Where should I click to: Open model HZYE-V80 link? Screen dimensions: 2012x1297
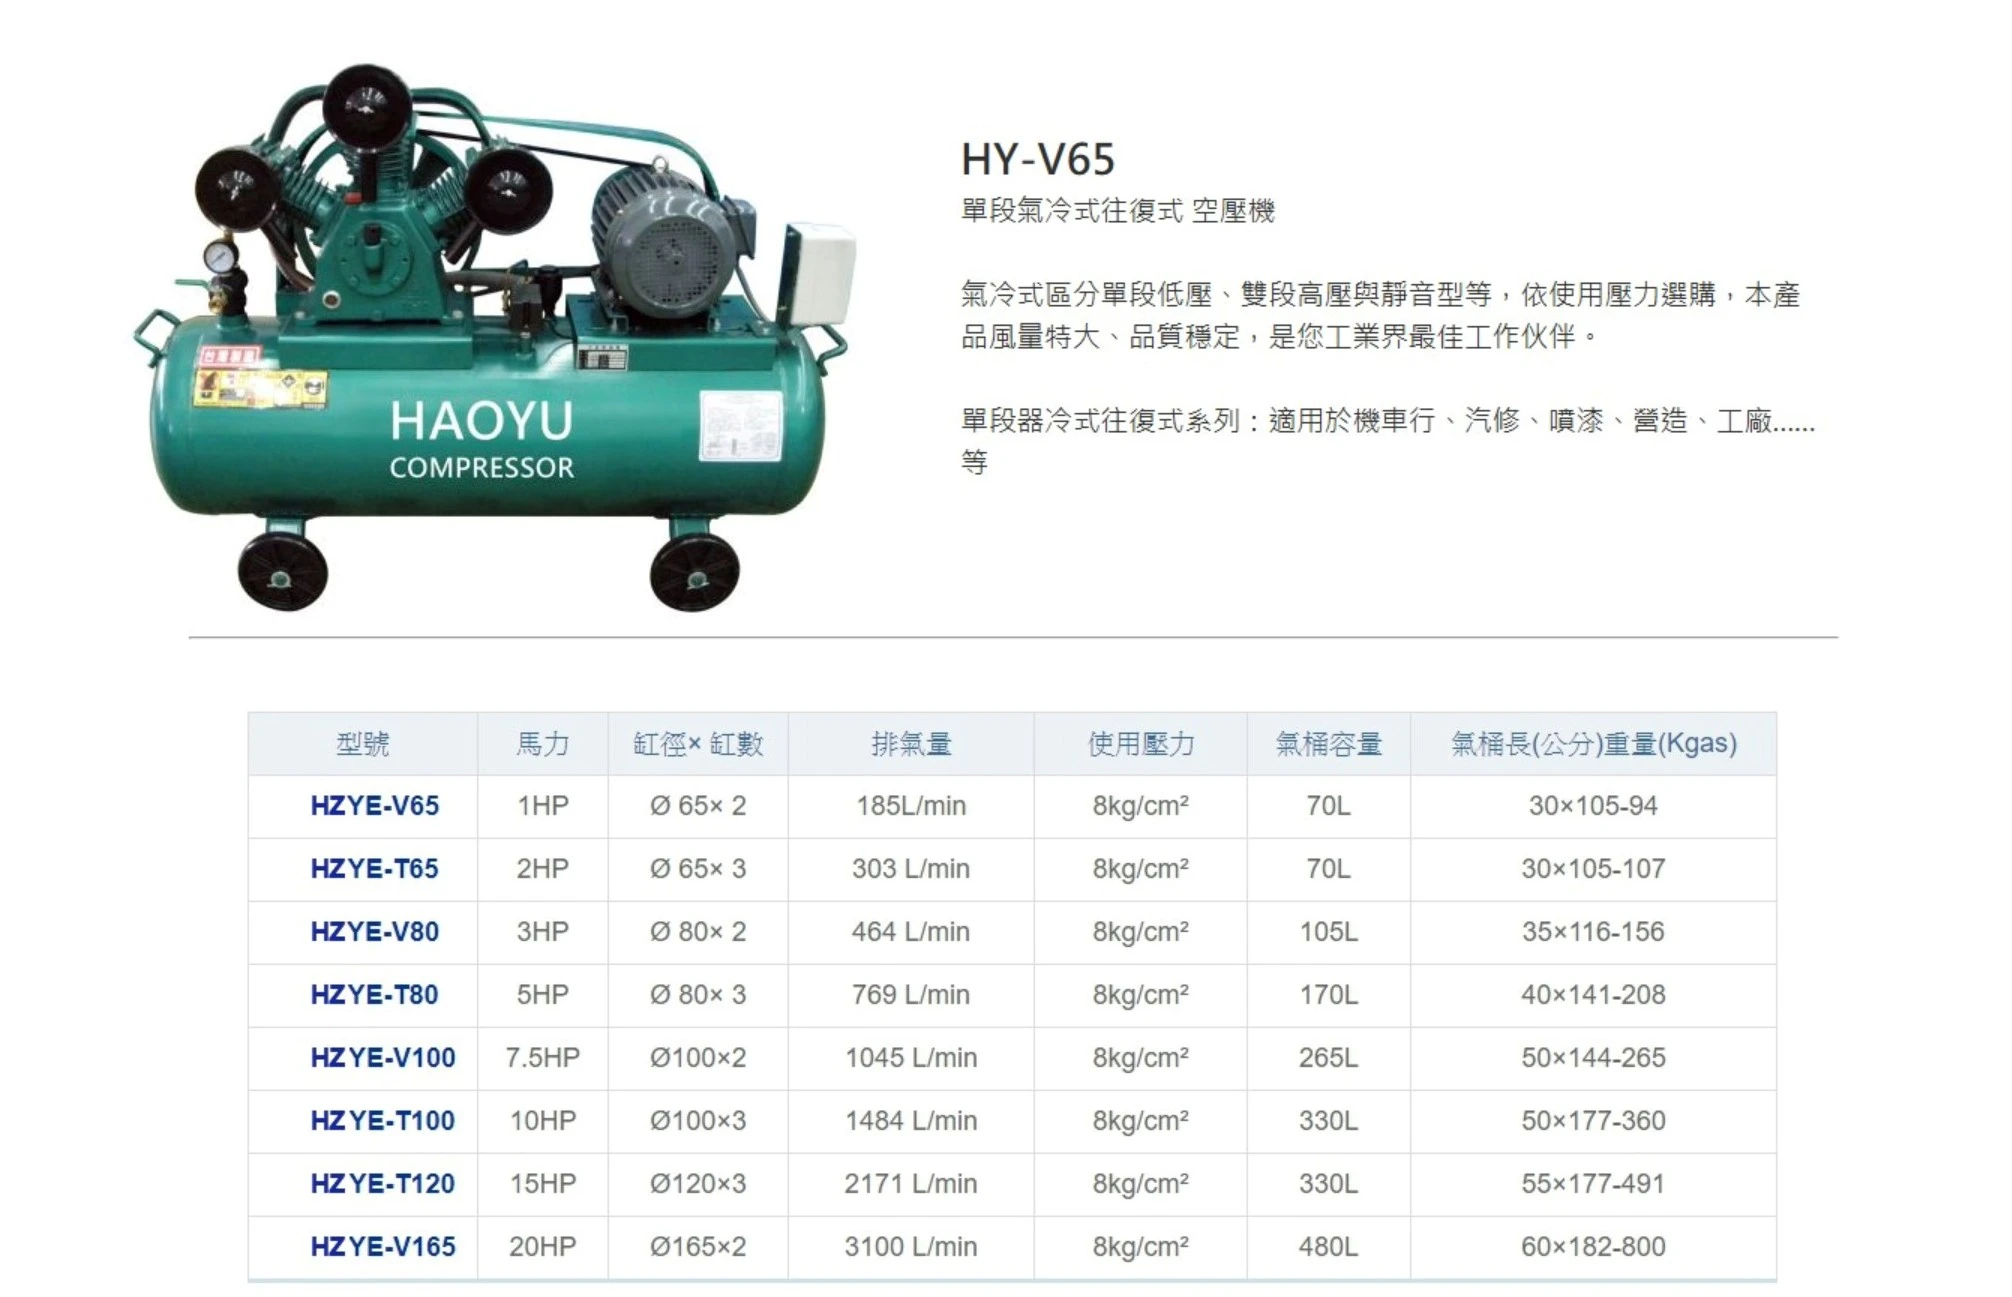[x=374, y=932]
